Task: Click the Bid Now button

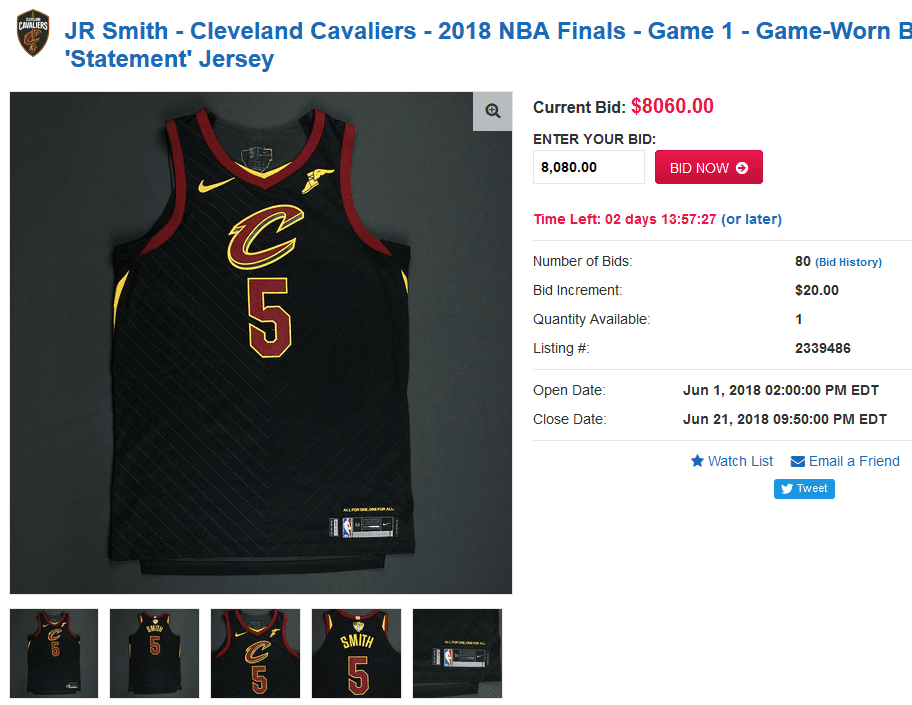Action: coord(708,168)
